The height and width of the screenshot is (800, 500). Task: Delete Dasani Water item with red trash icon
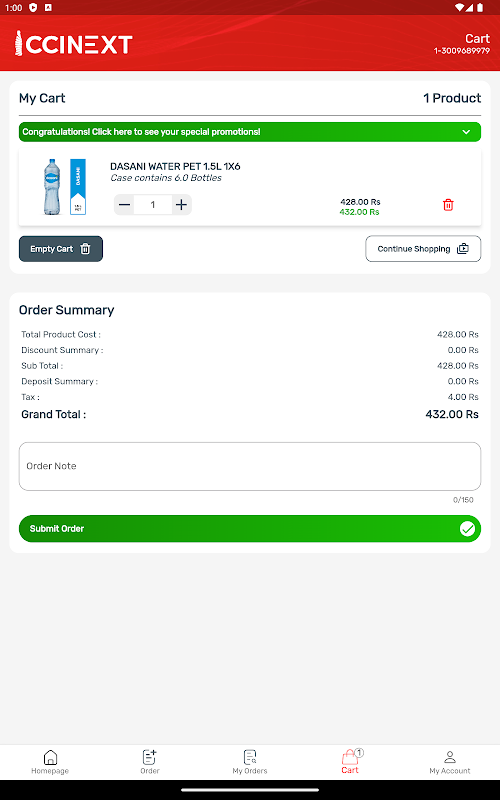pyautogui.click(x=448, y=205)
